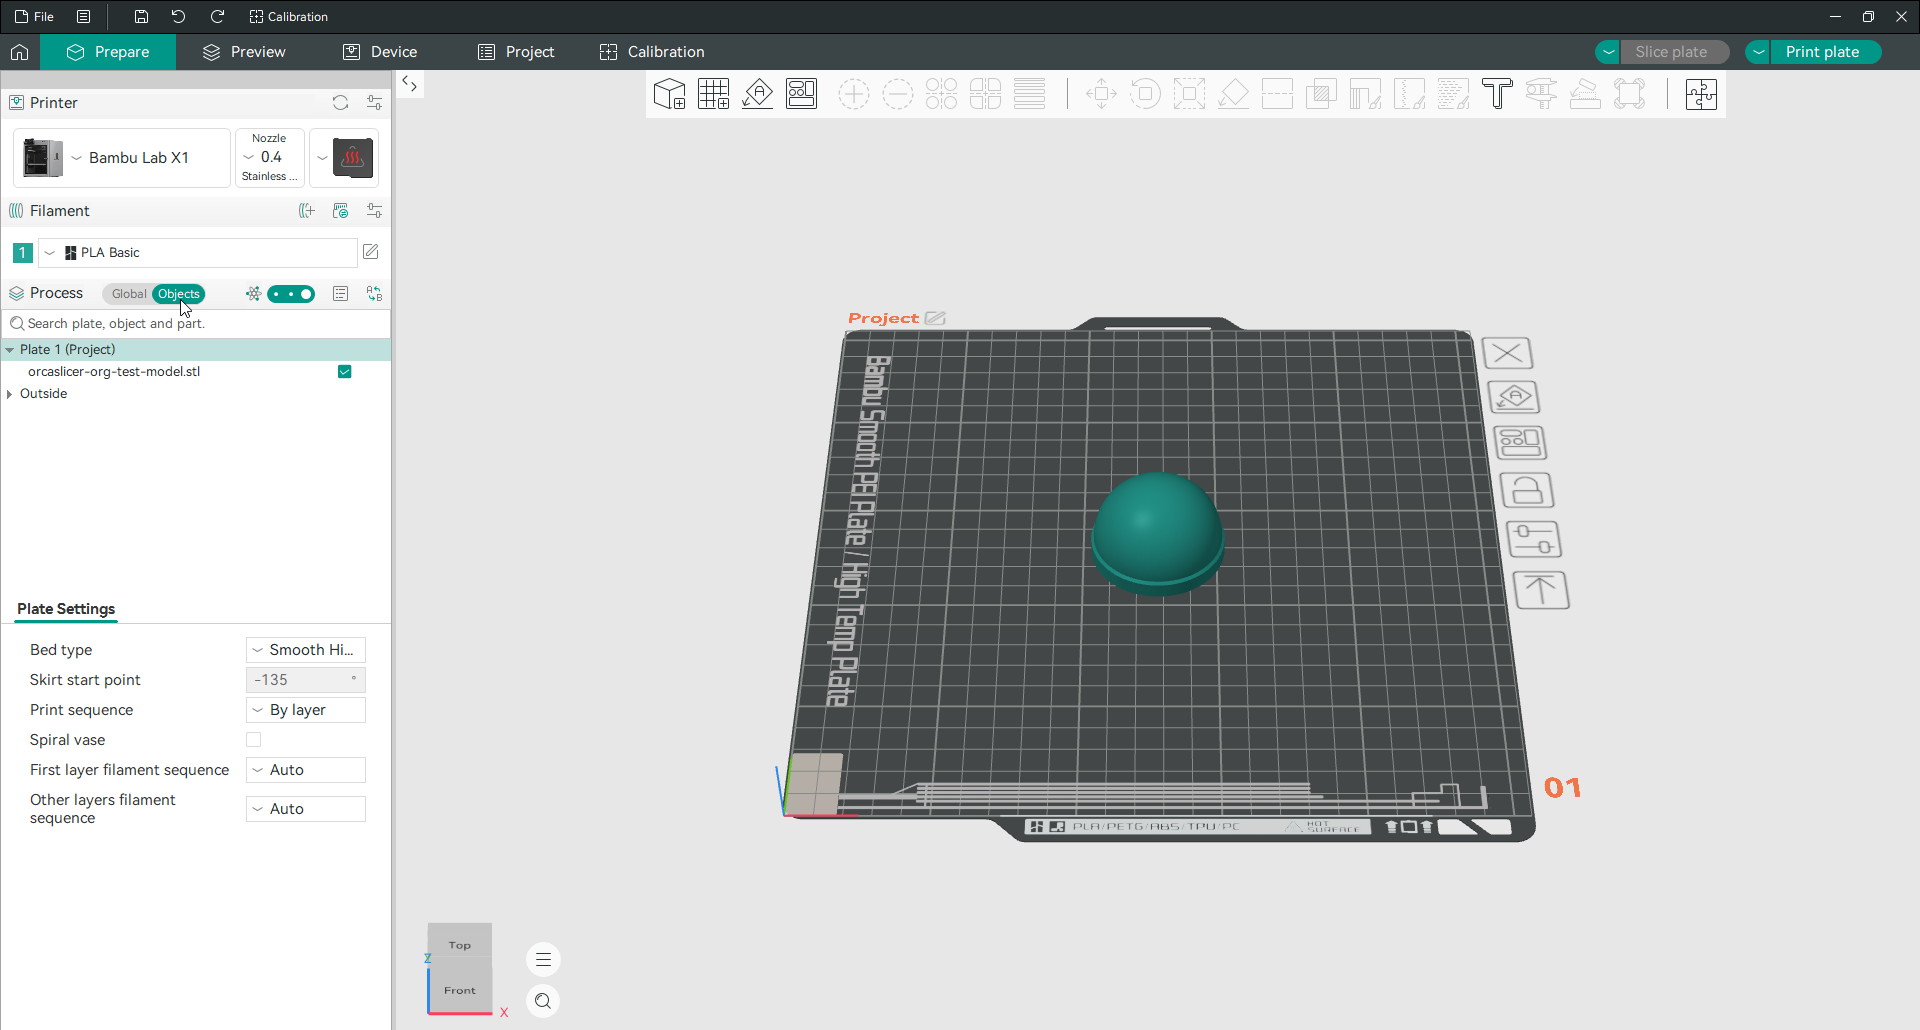
Task: Switch to the Project tab
Action: (516, 52)
